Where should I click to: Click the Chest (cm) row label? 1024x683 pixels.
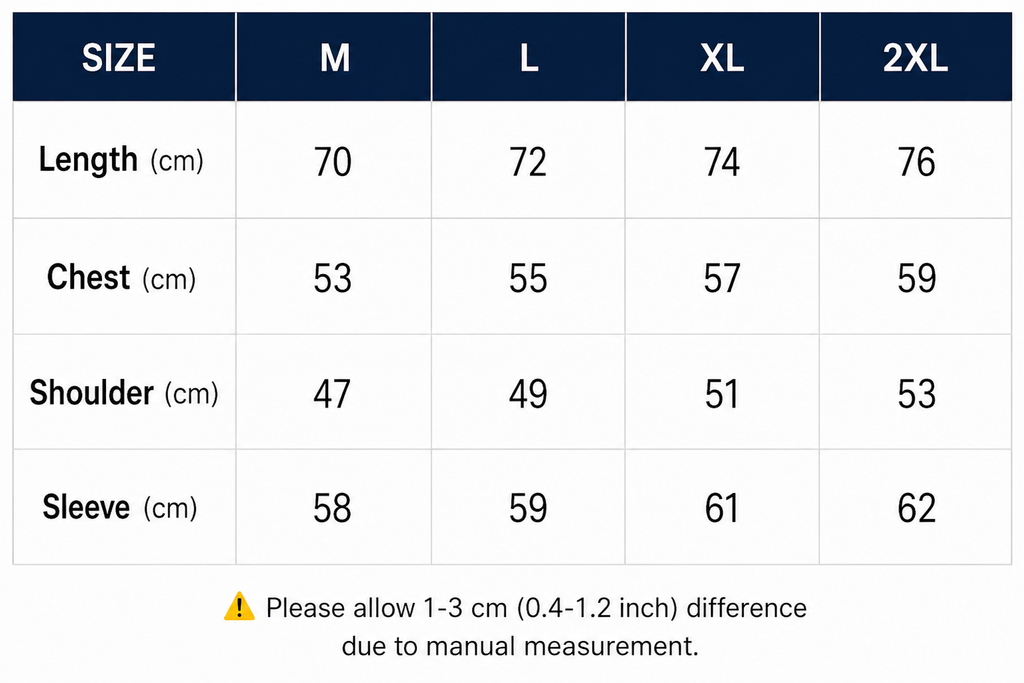[x=121, y=278]
